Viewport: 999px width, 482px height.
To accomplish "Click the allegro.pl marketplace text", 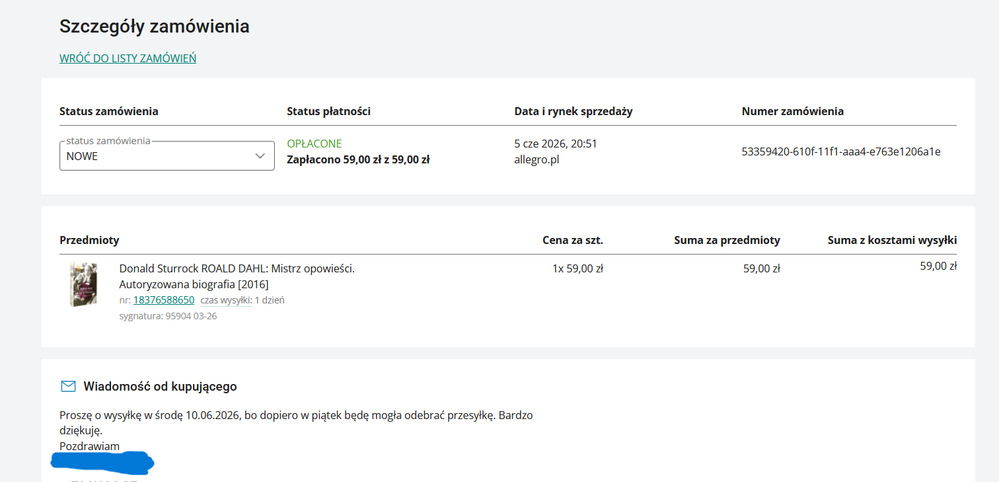I will 538,159.
